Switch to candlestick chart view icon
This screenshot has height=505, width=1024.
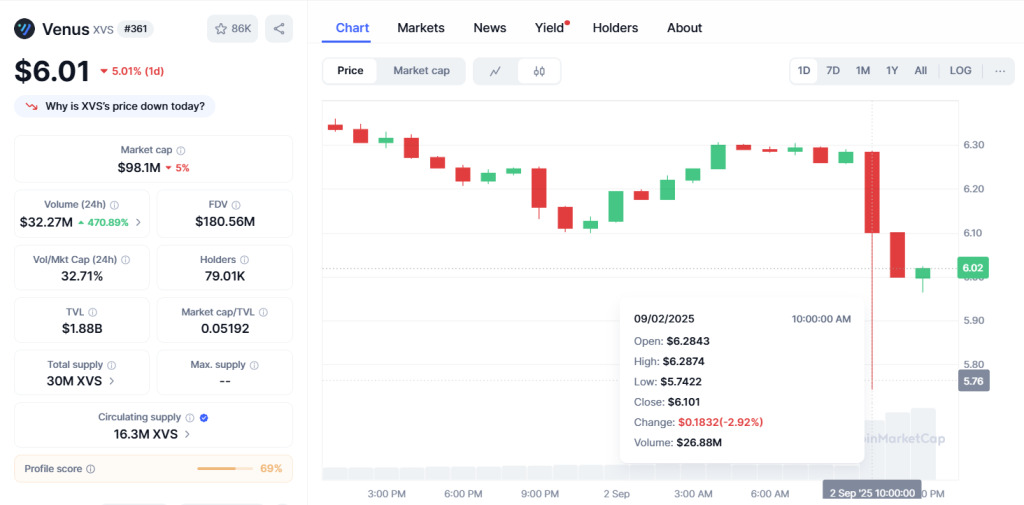539,71
